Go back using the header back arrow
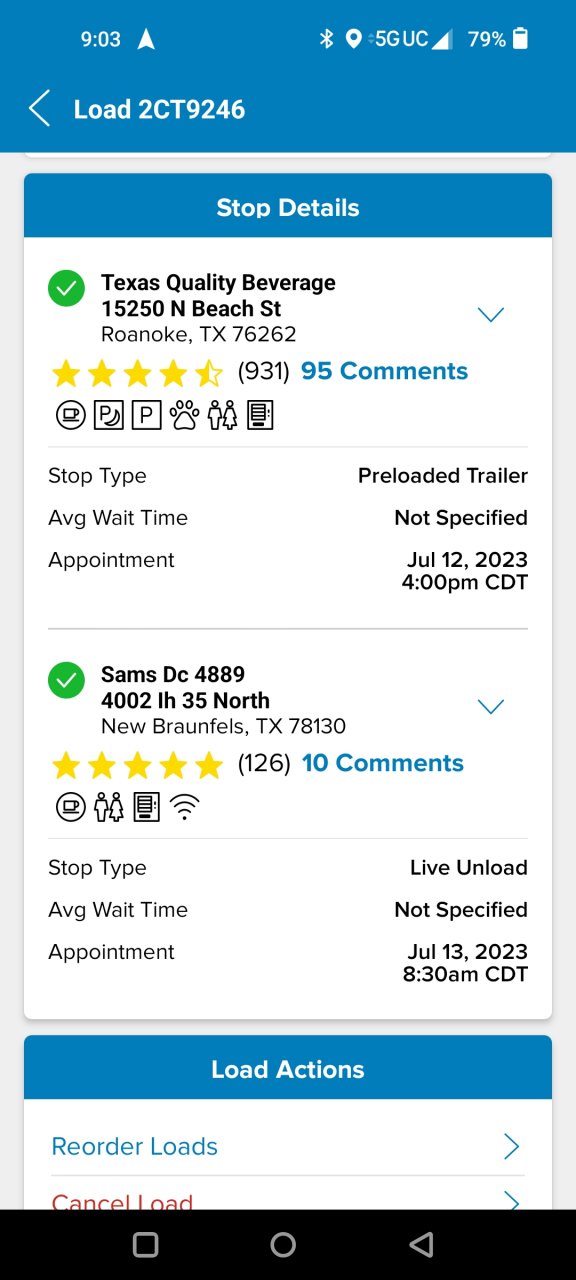The width and height of the screenshot is (576, 1280). pyautogui.click(x=39, y=109)
